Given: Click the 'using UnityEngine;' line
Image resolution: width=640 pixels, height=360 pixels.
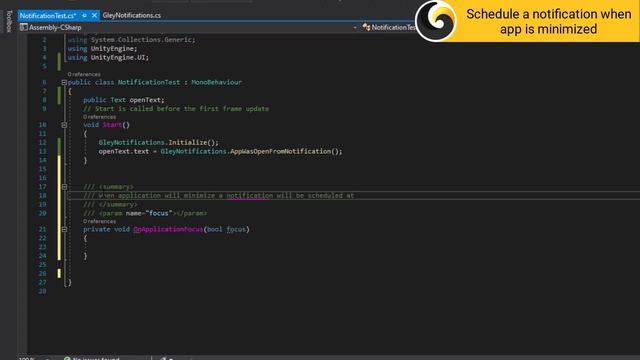Looking at the screenshot, I should coord(102,49).
